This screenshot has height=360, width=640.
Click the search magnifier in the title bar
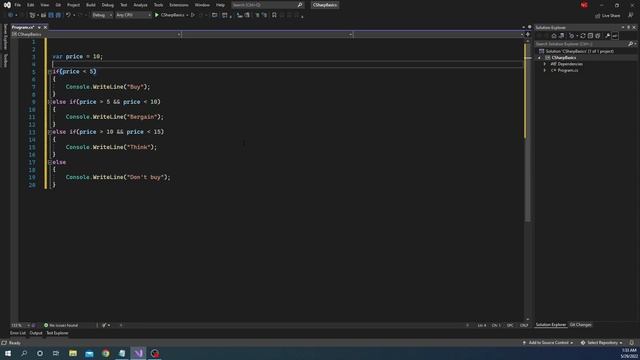pyautogui.click(x=300, y=5)
